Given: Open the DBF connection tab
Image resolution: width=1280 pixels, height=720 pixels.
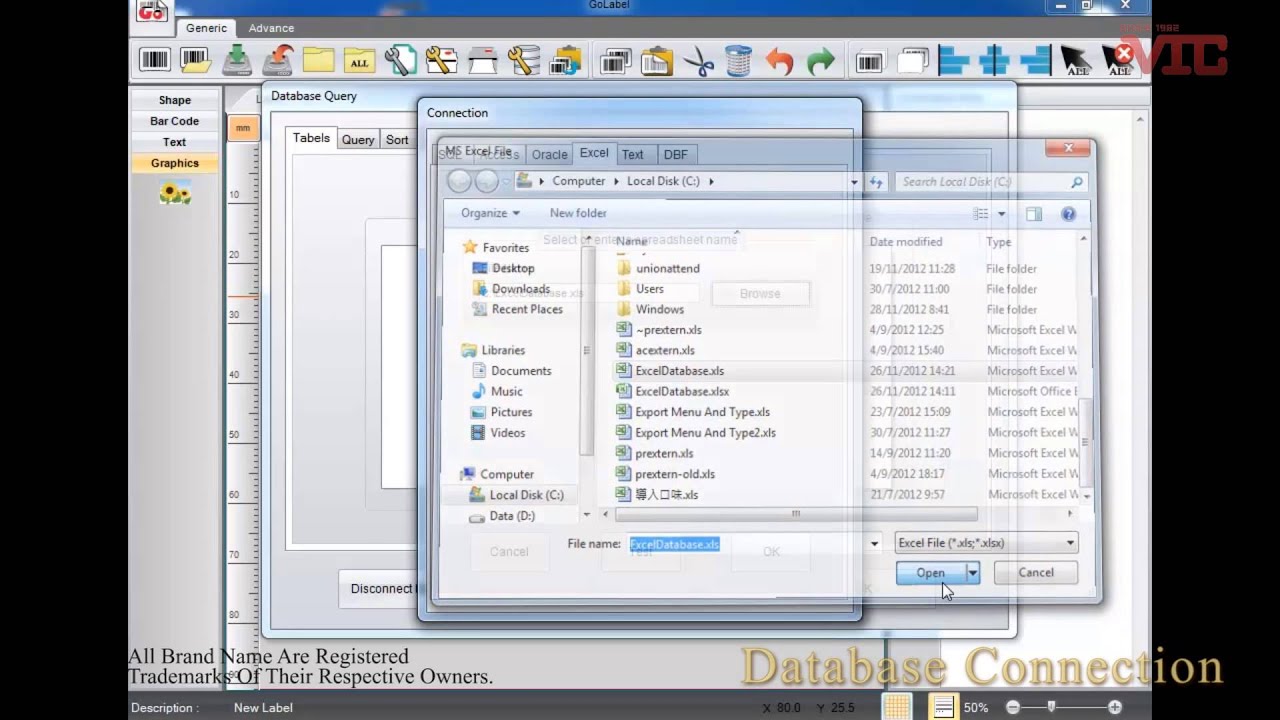Looking at the screenshot, I should pyautogui.click(x=676, y=154).
